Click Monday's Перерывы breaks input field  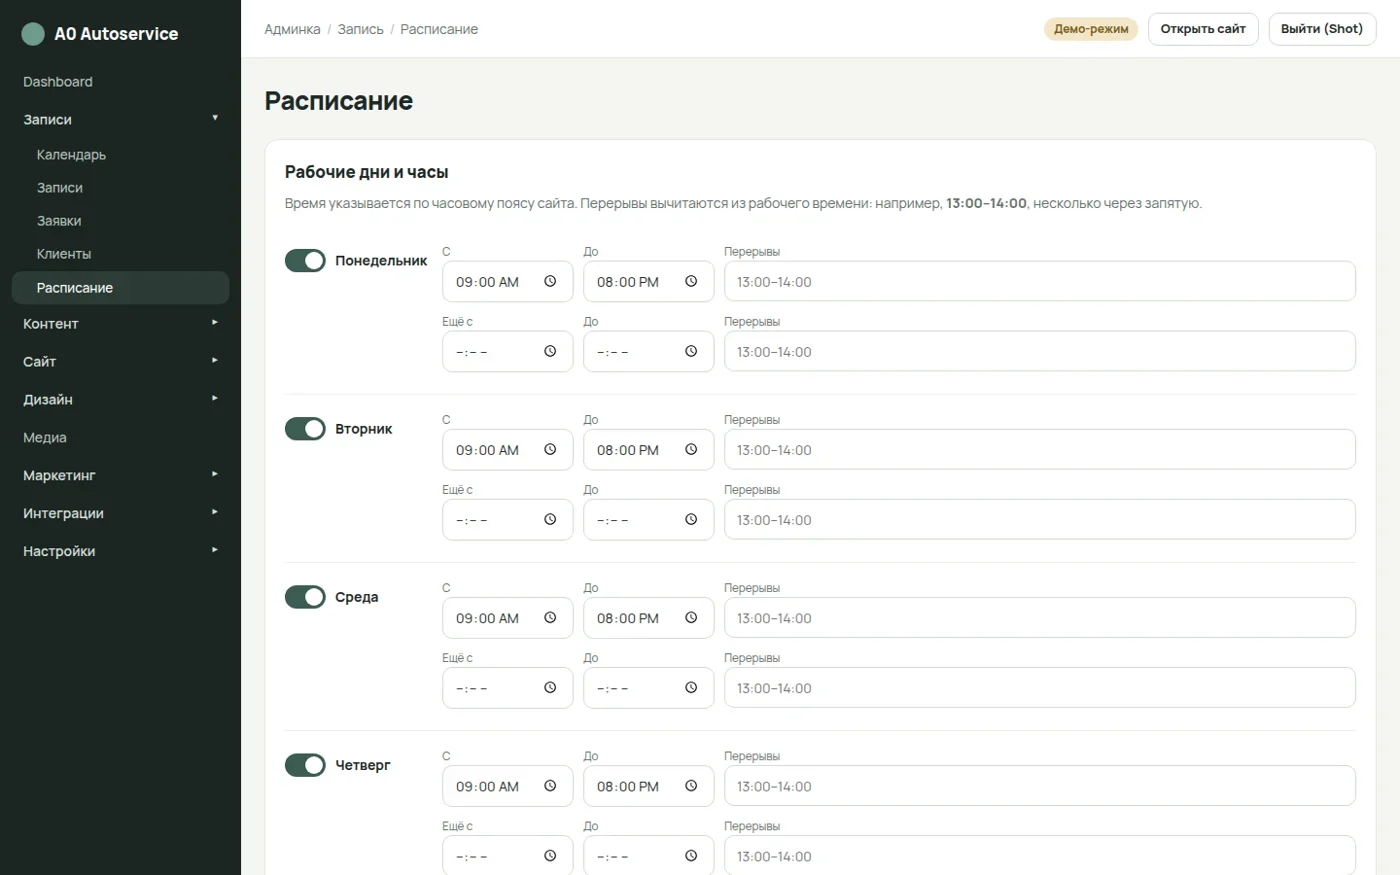[x=1040, y=282]
